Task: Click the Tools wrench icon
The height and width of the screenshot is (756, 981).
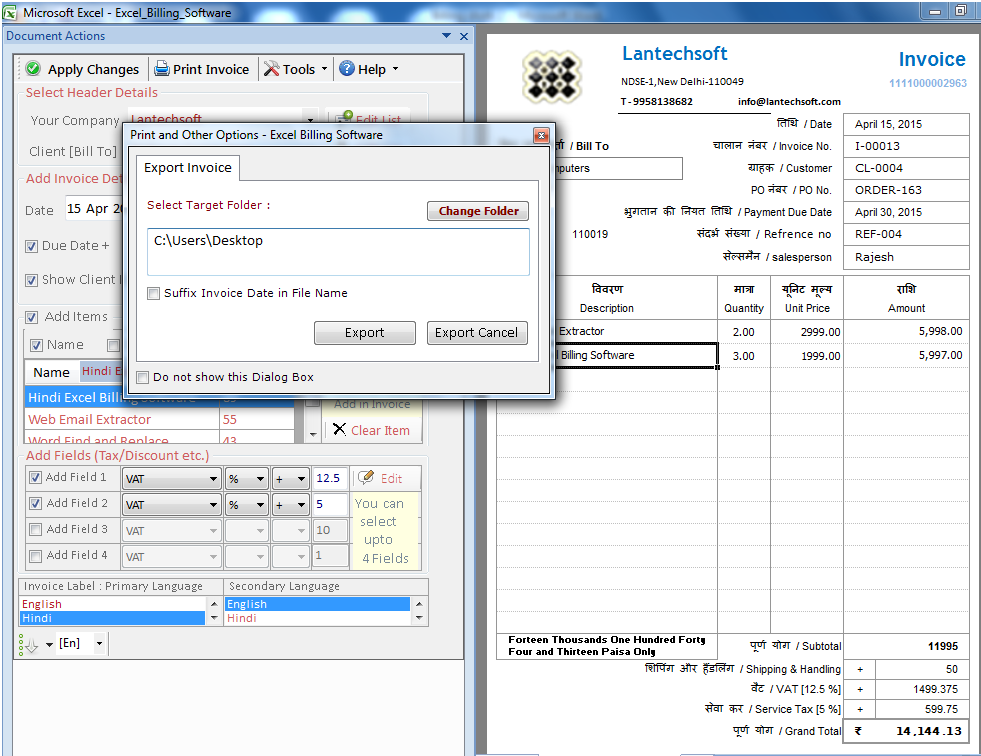Action: coord(272,69)
